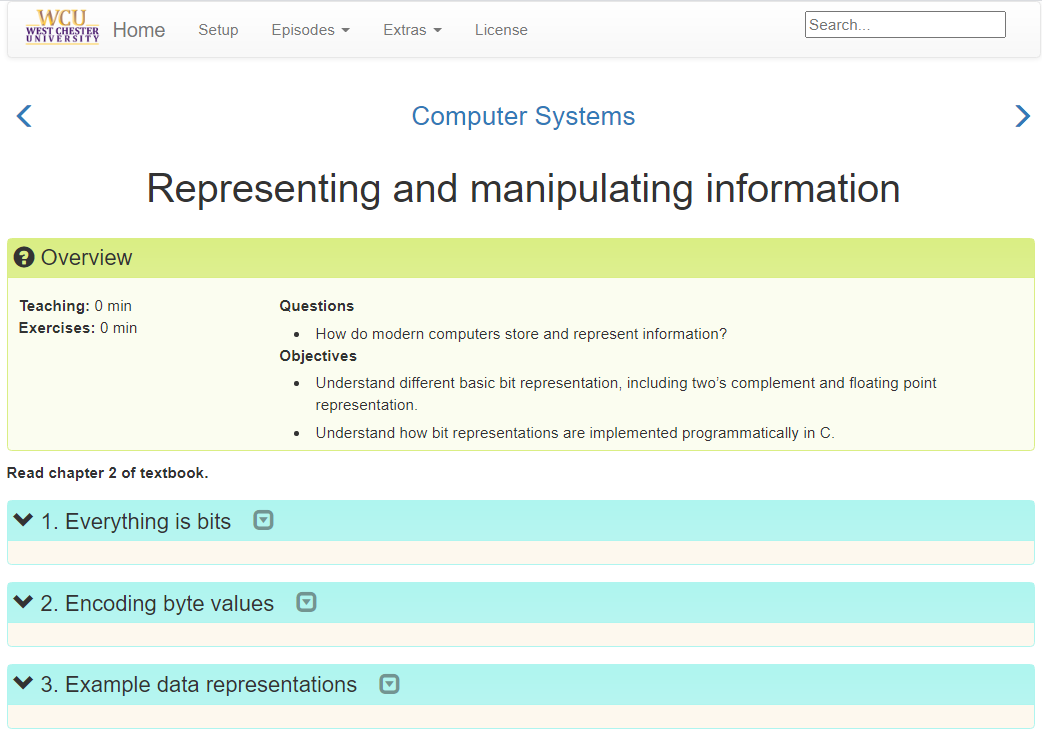Click heading '1. Everything is bits'
This screenshot has width=1042, height=738.
click(x=136, y=521)
